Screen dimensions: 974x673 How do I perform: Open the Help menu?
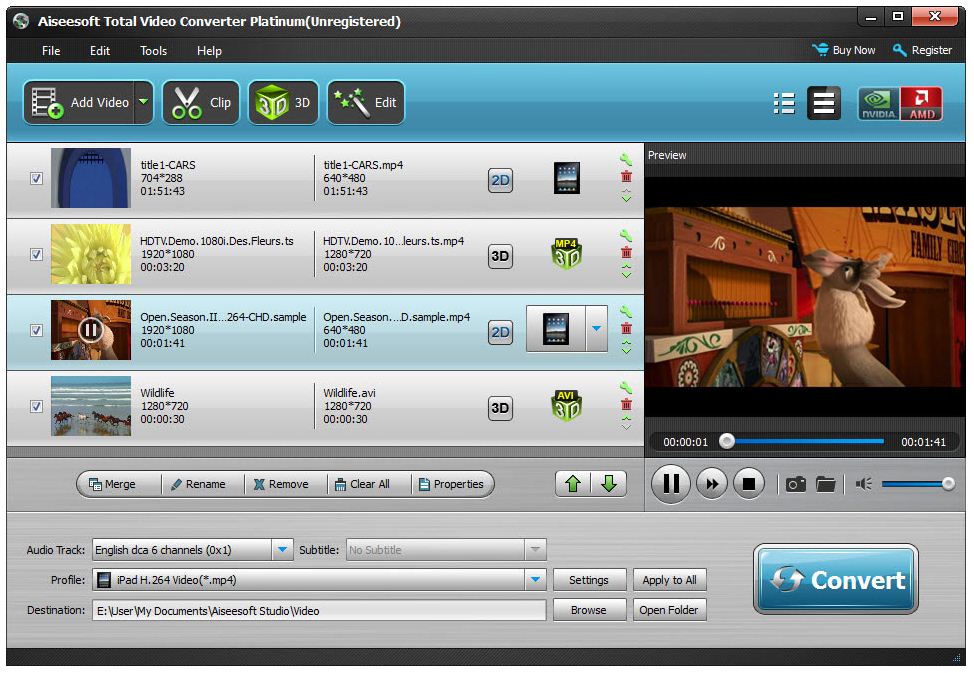coord(209,50)
